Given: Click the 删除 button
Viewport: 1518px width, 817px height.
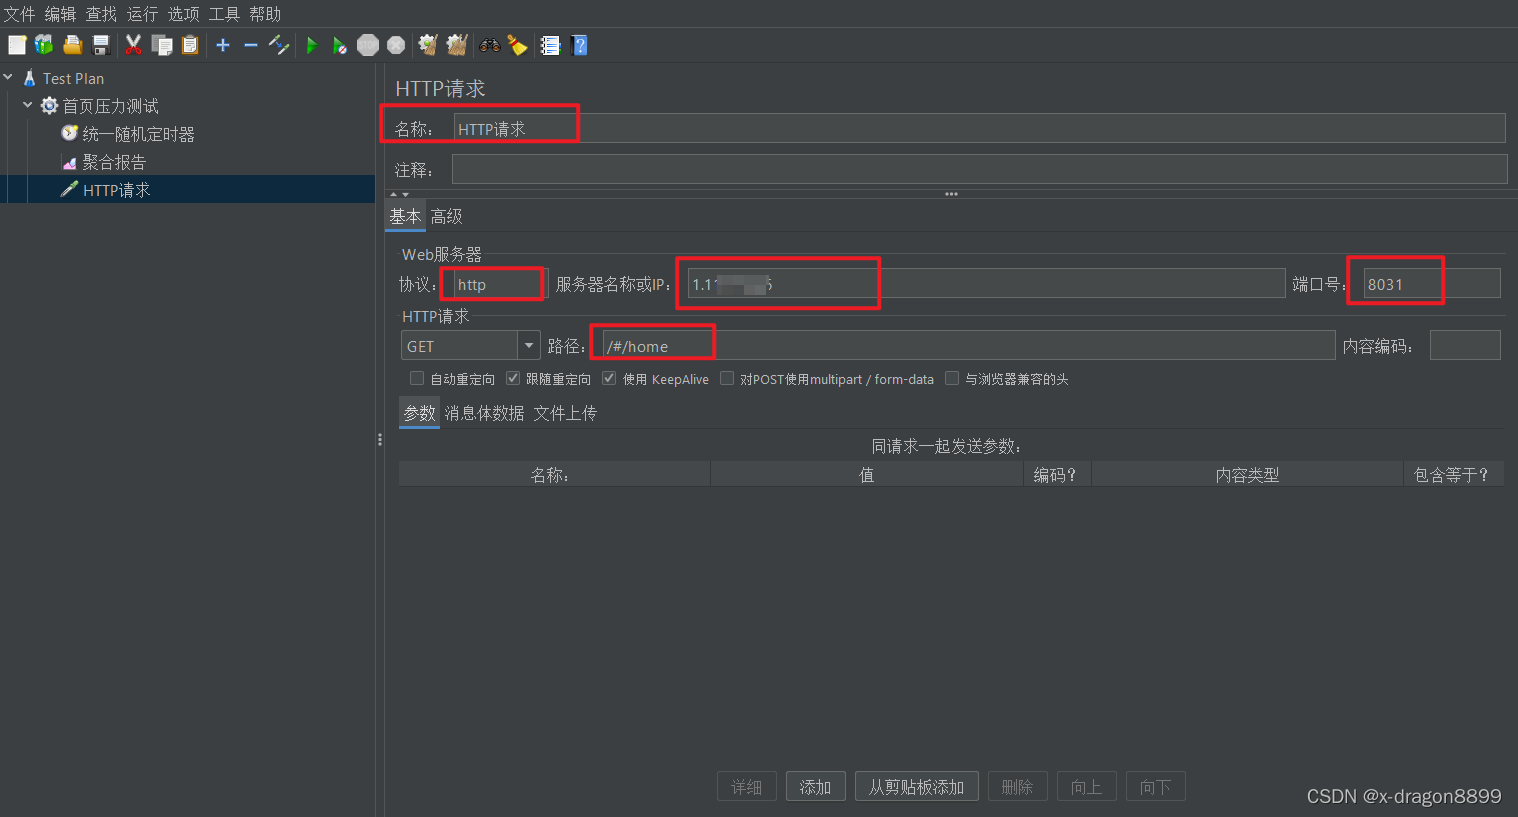Looking at the screenshot, I should (x=1017, y=787).
